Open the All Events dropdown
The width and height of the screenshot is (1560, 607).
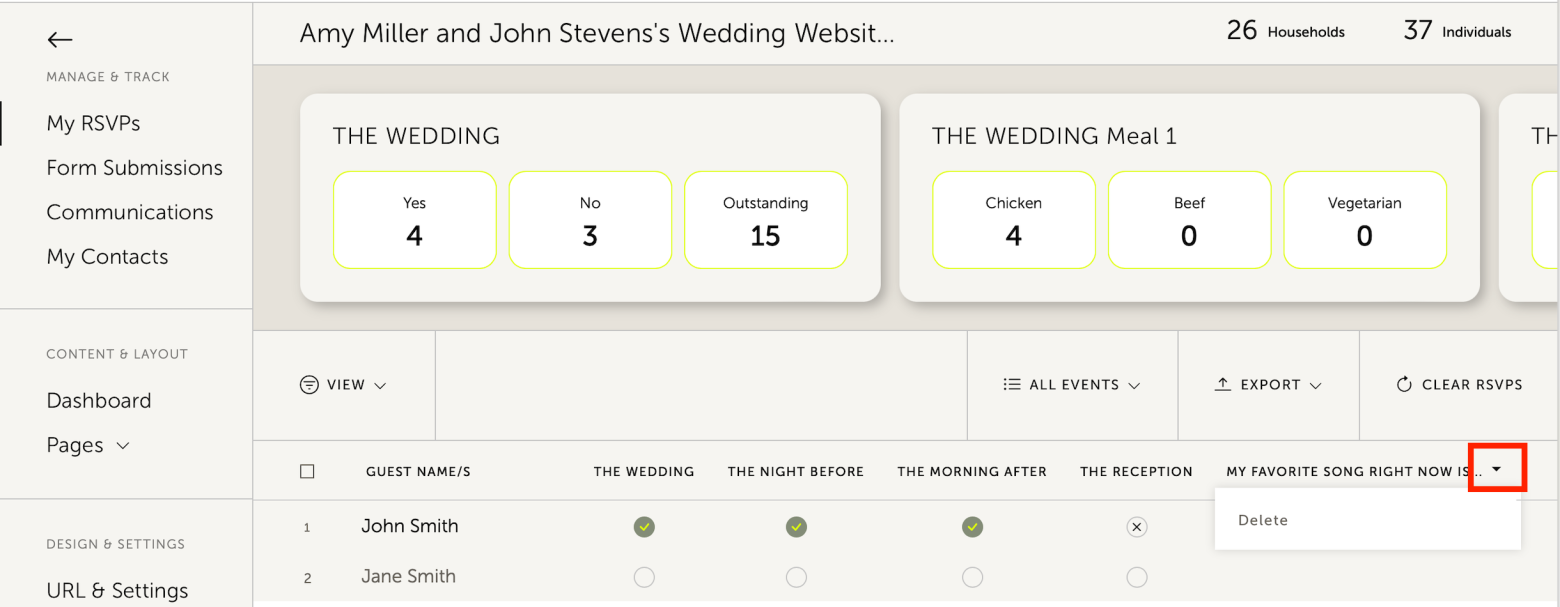click(1073, 385)
